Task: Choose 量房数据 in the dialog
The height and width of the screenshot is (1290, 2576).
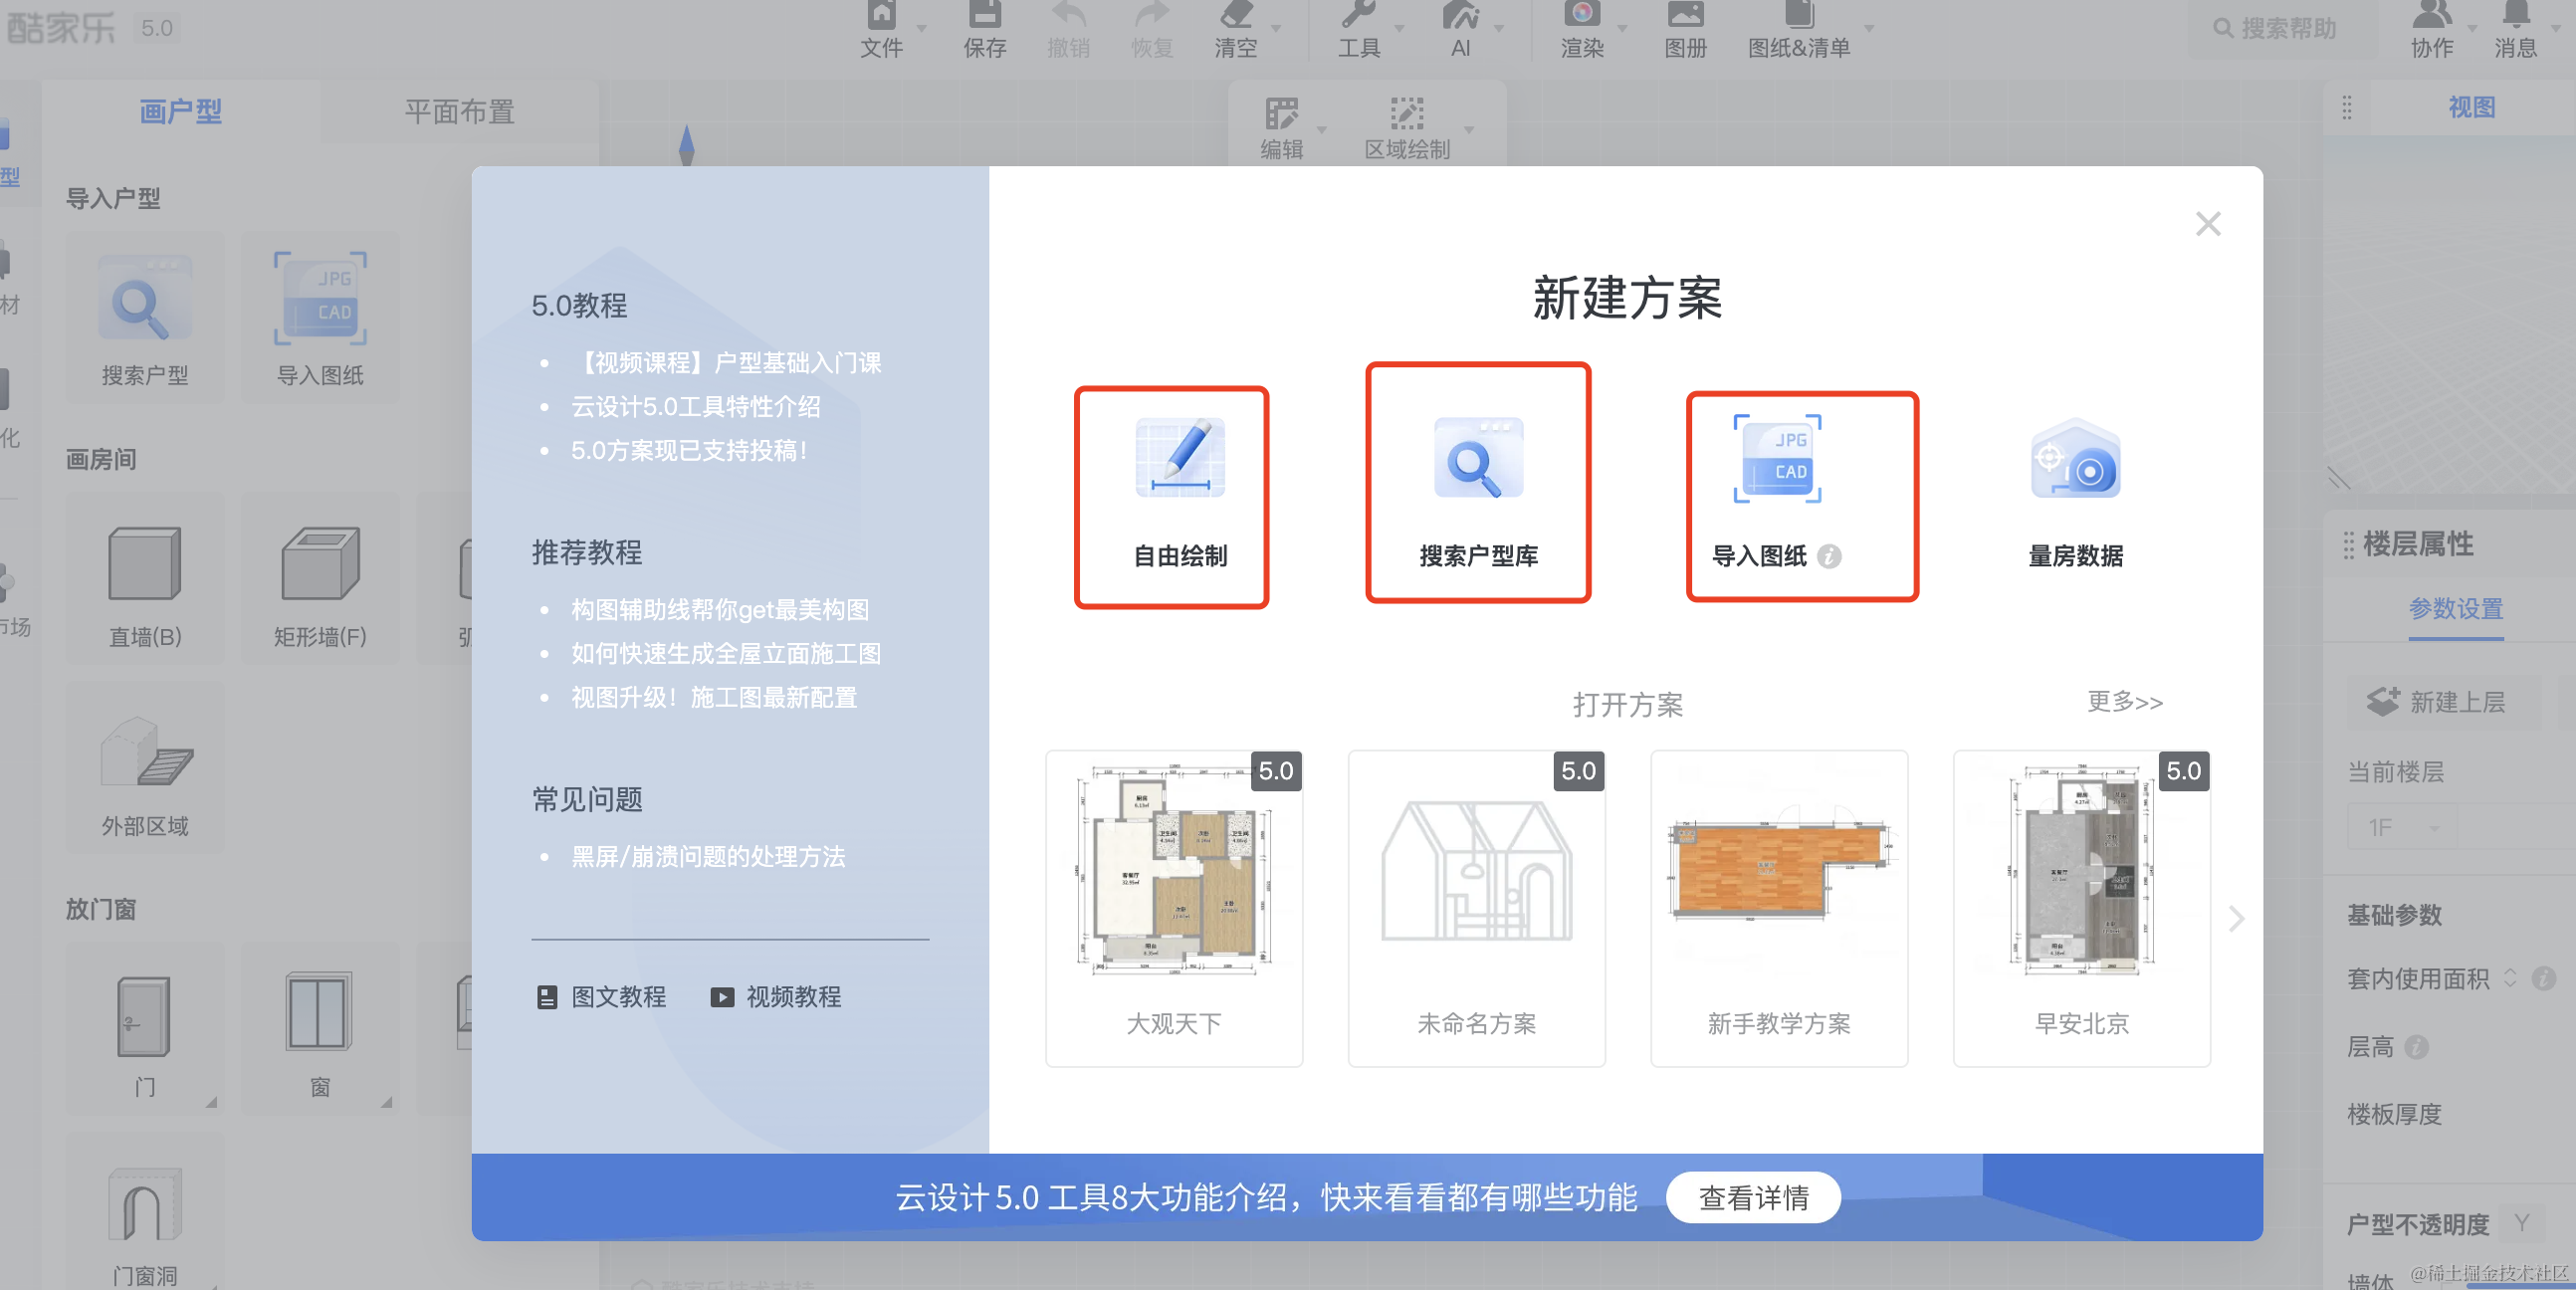Action: (x=2075, y=495)
